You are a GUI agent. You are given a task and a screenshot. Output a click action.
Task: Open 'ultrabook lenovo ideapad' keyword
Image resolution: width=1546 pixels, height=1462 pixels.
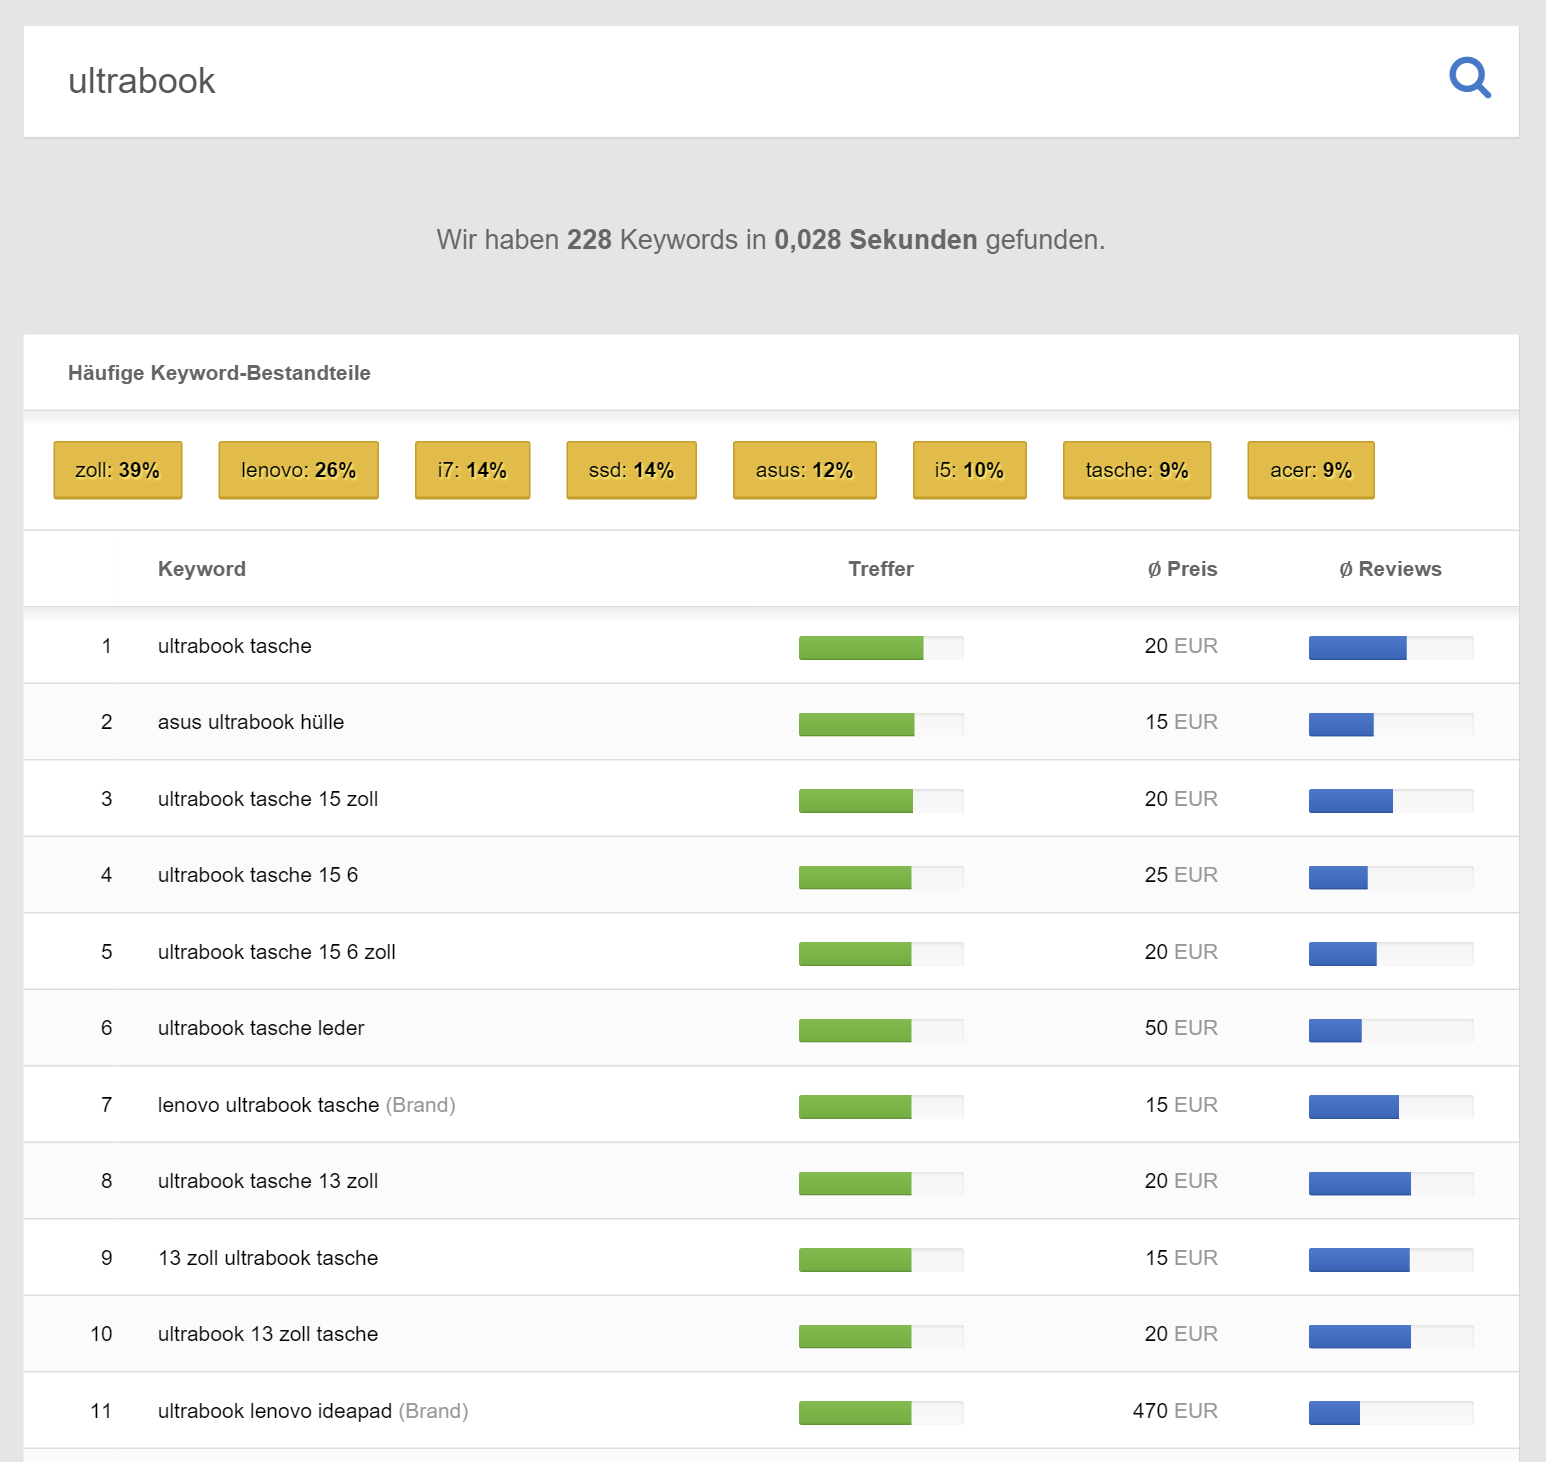coord(275,1411)
